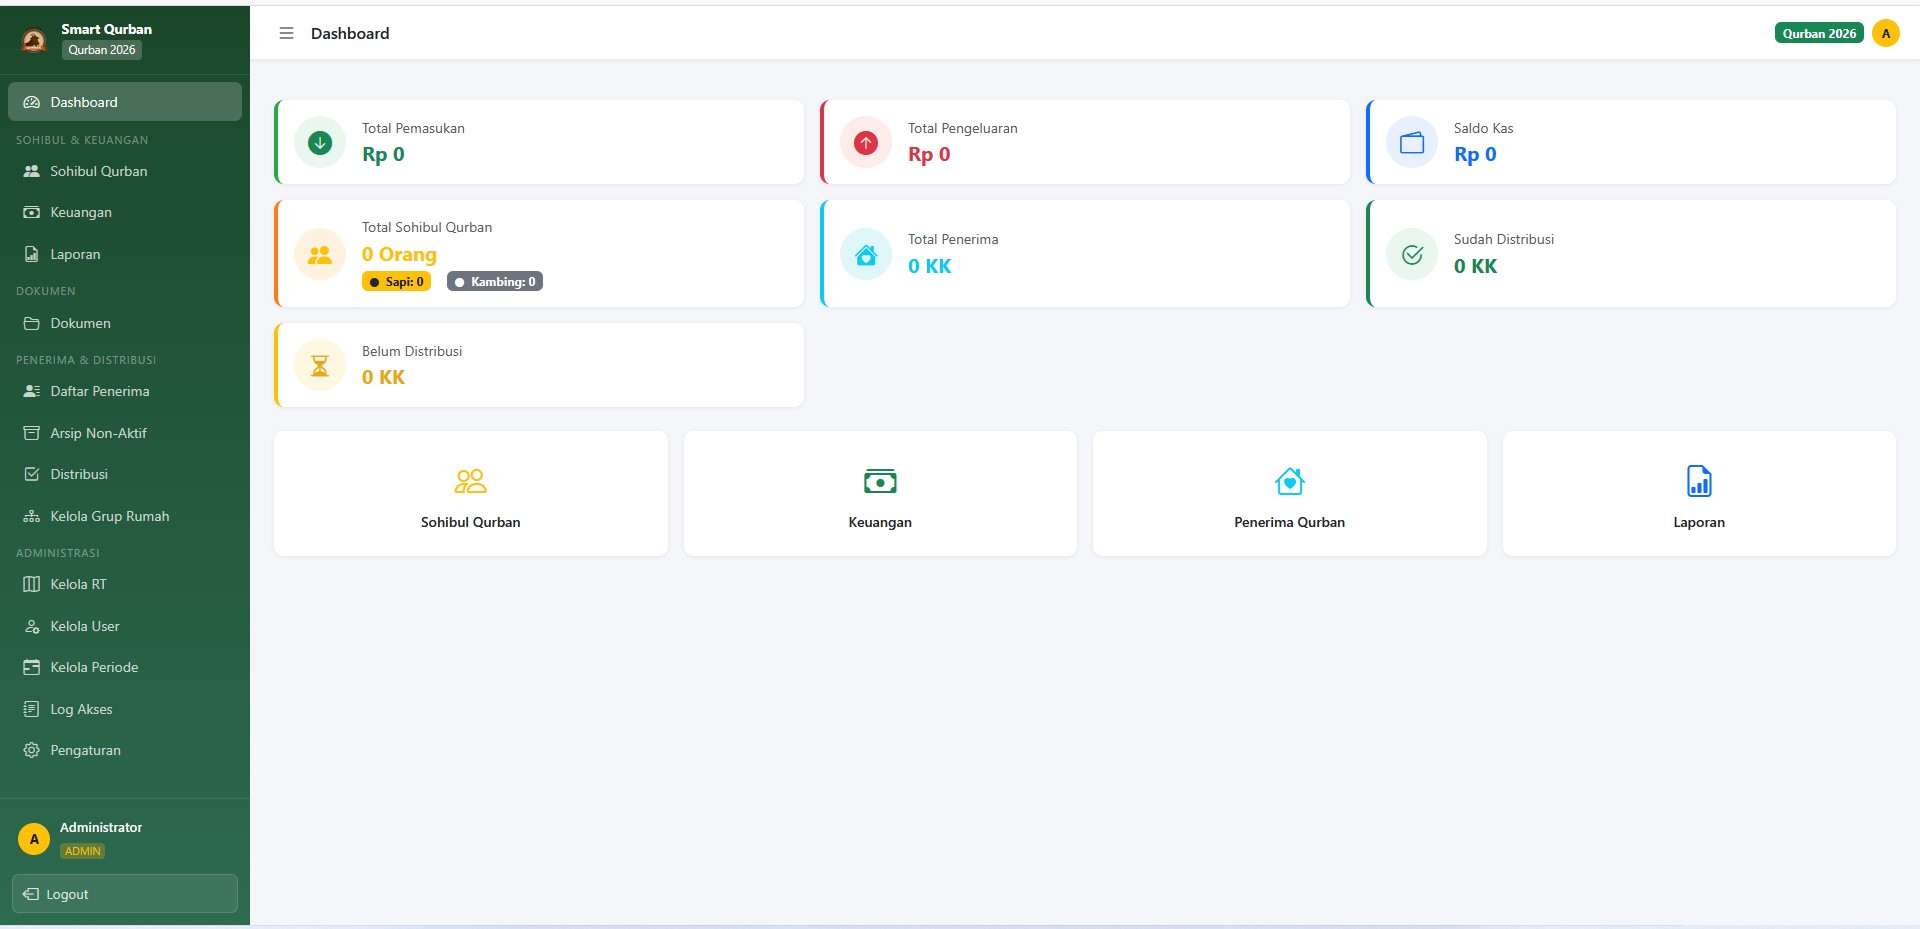Click the Total Sohibul Qurban people icon
Viewport: 1920px width, 929px height.
[x=320, y=254]
